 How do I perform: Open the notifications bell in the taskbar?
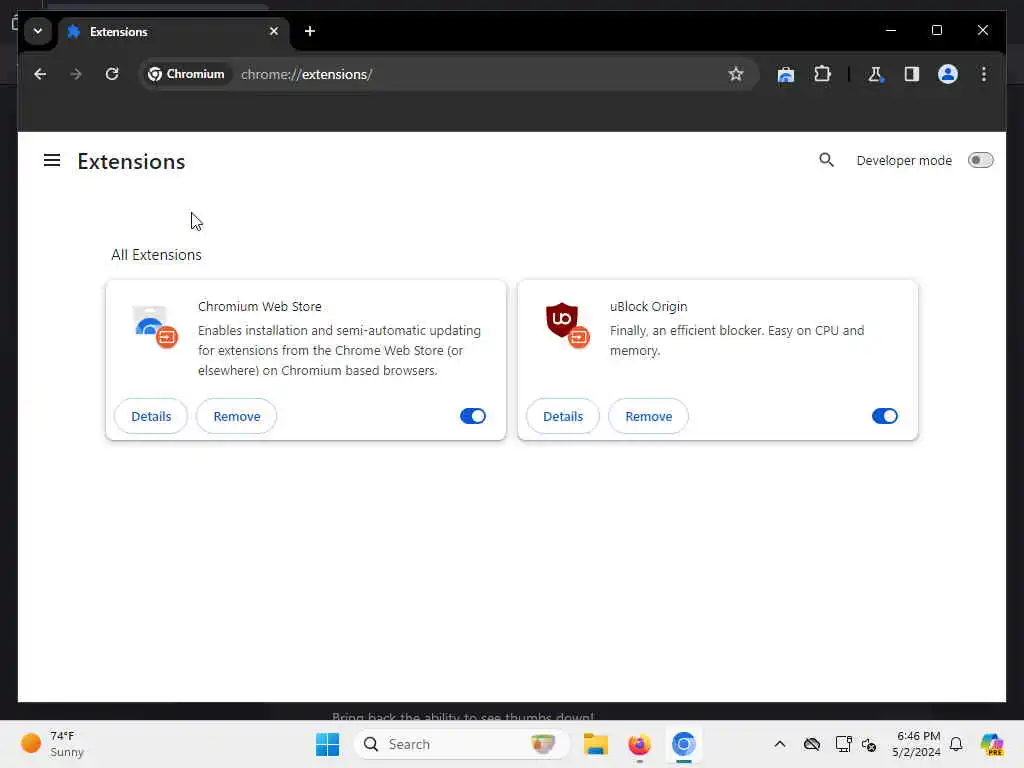click(x=956, y=744)
